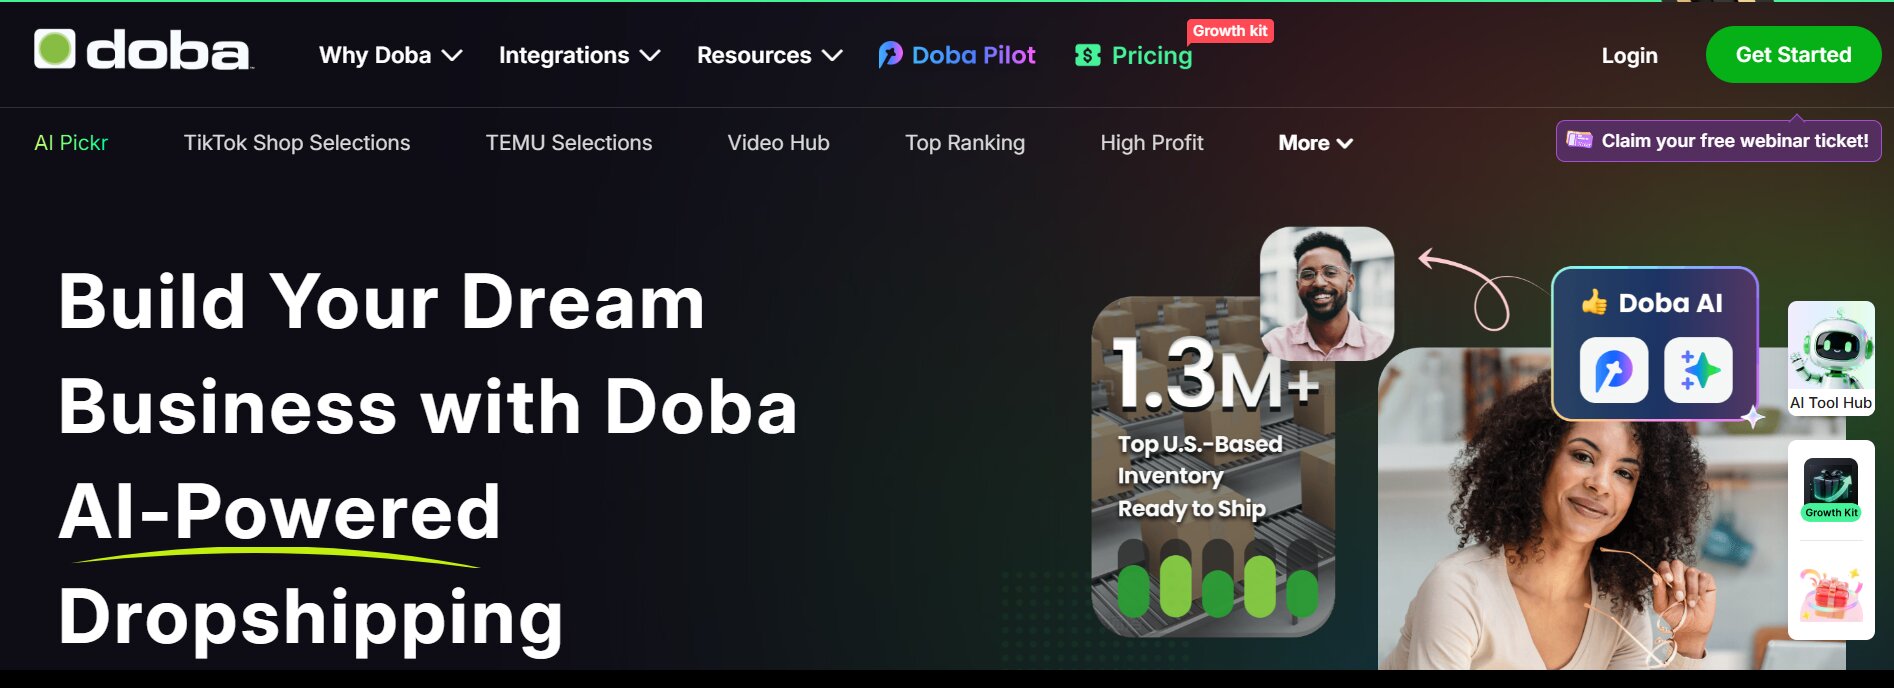Open the blue Doba Pilot icon in Doba AI card
Screen dimensions: 1894x688
pos(1614,370)
